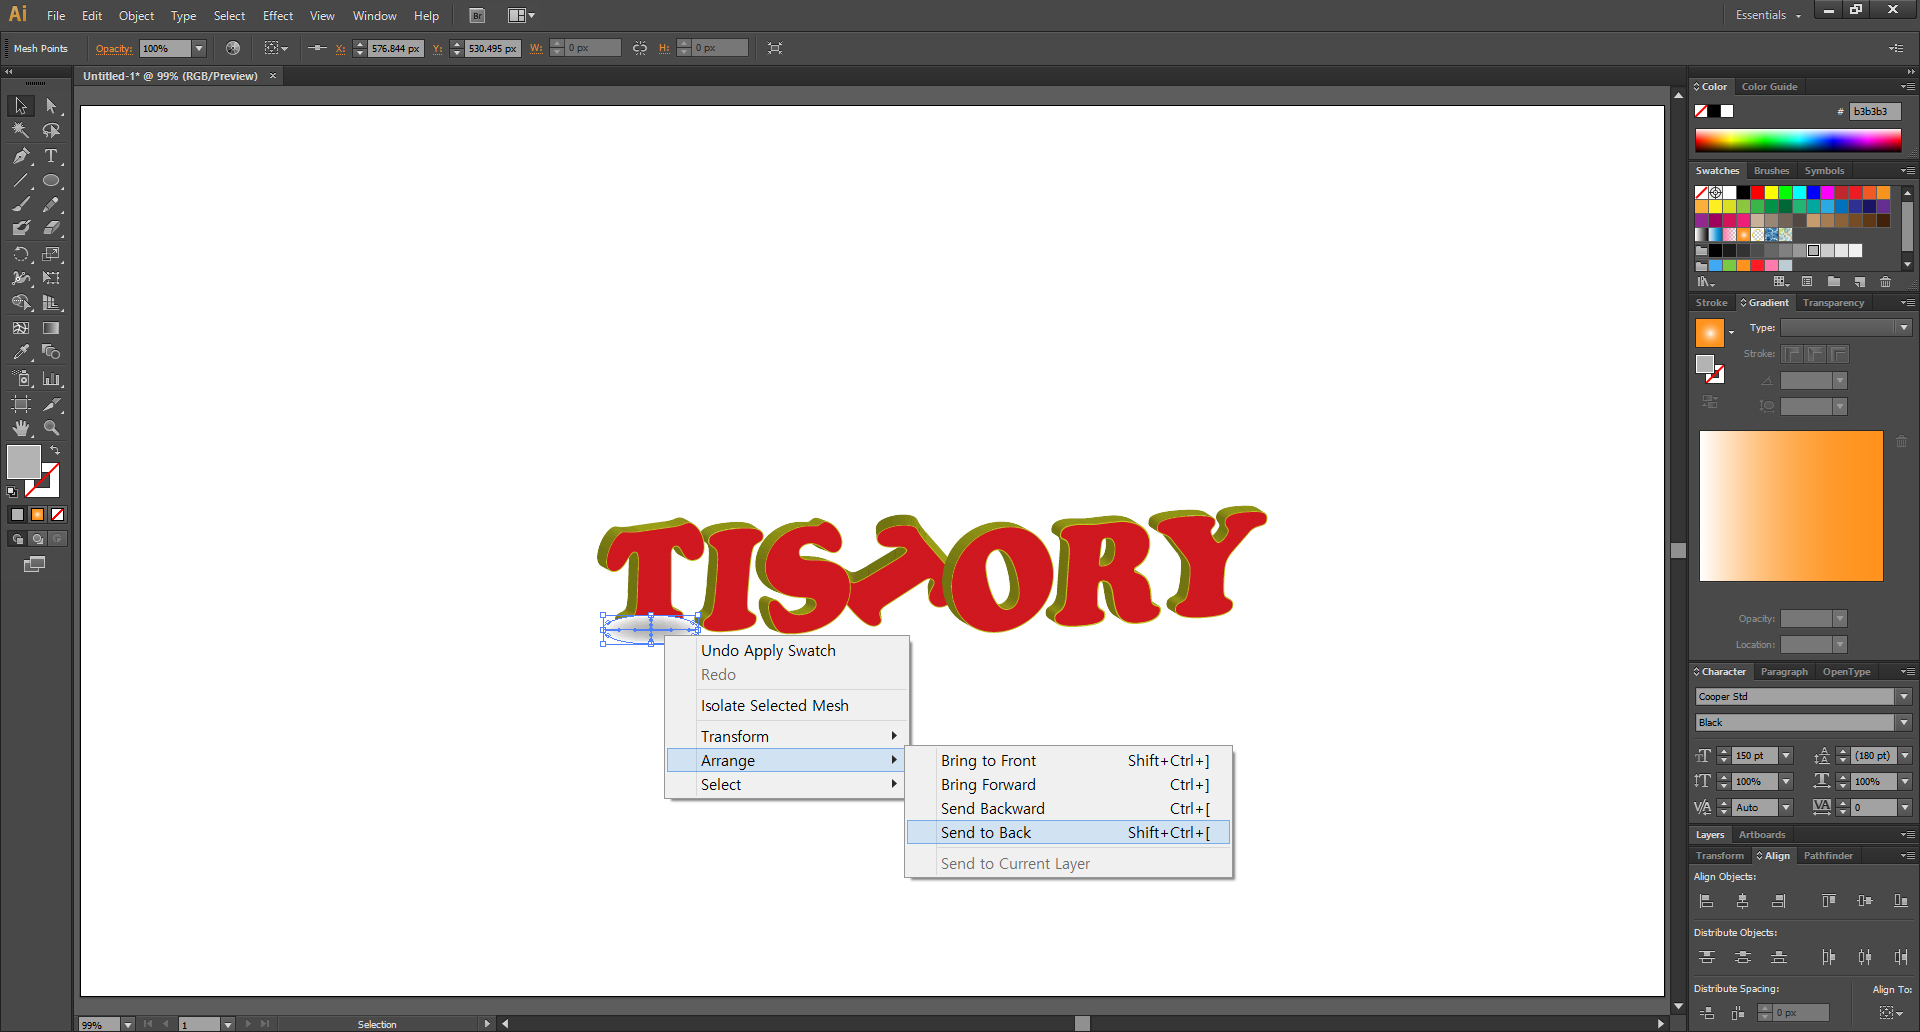
Task: Click Bring Forward option
Action: [1068, 784]
